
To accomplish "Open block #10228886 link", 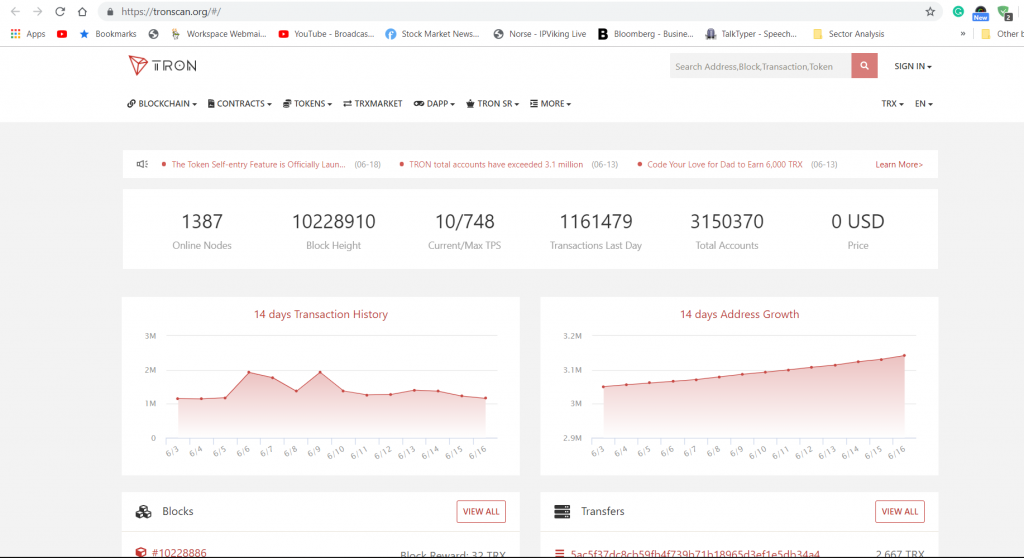I will (x=179, y=552).
